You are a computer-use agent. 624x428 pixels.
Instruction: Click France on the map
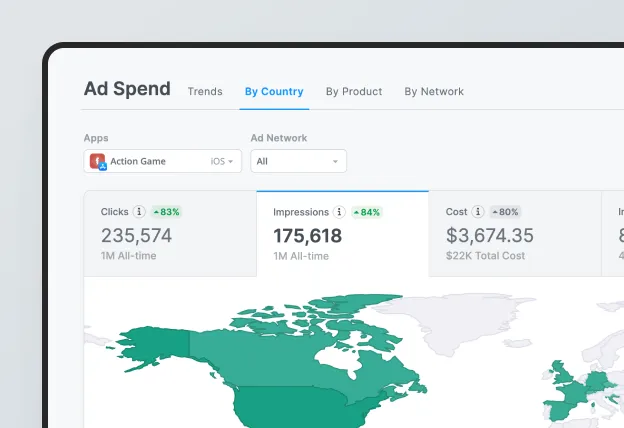[573, 394]
